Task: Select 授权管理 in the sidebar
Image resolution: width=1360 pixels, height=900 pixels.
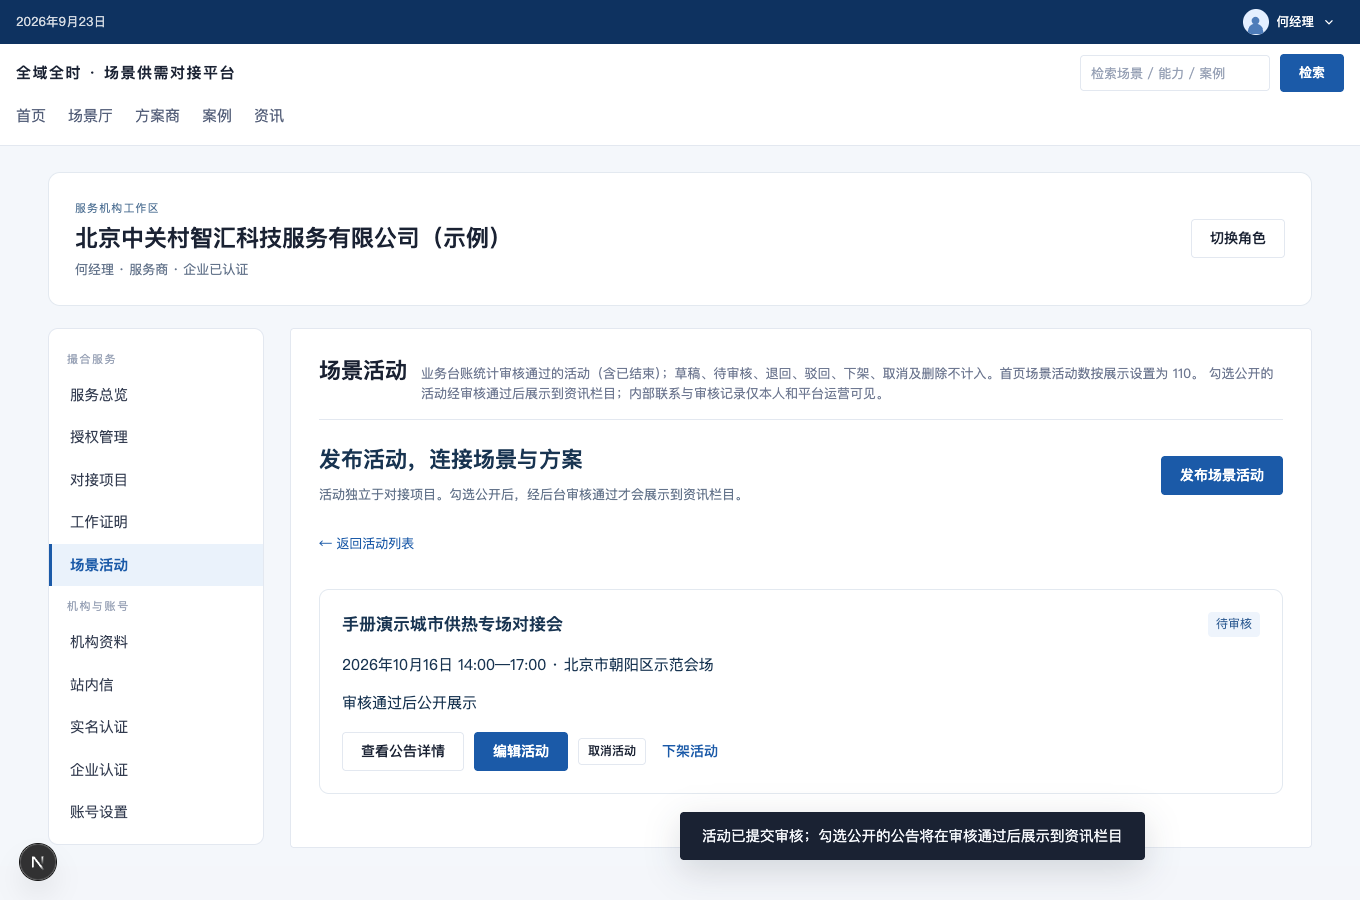Action: (156, 437)
